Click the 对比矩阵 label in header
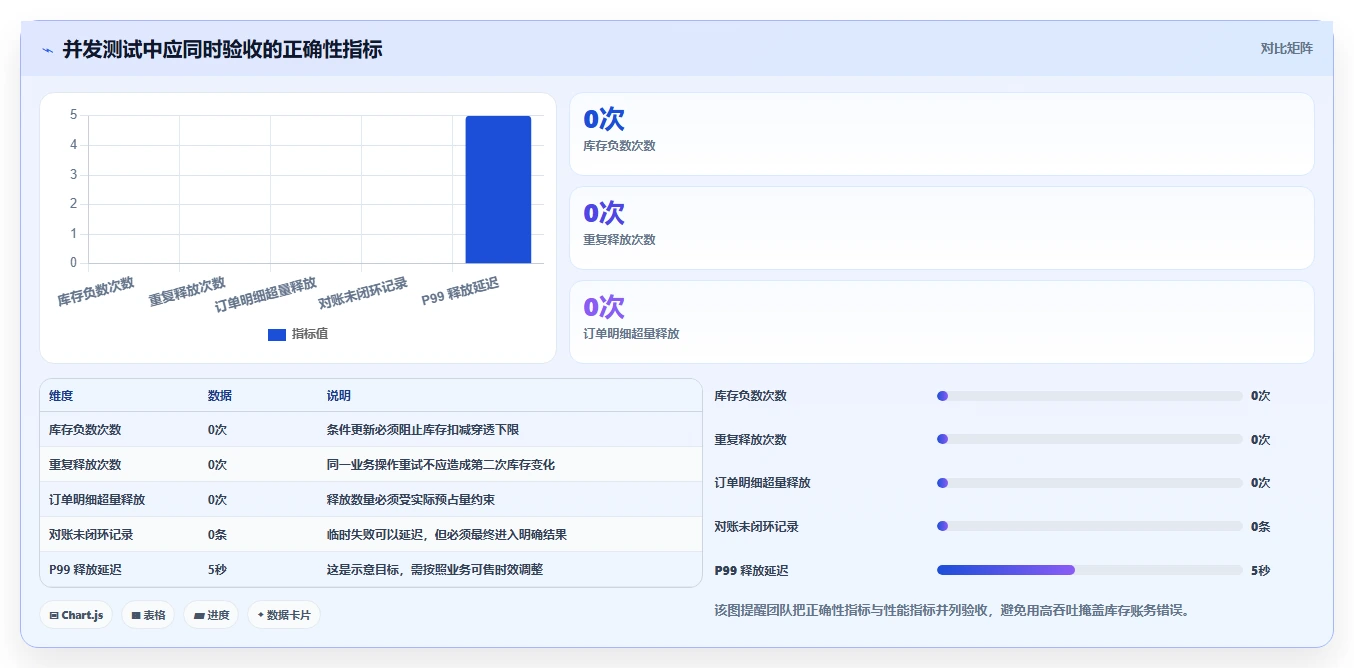The height and width of the screenshot is (668, 1354). [1286, 48]
